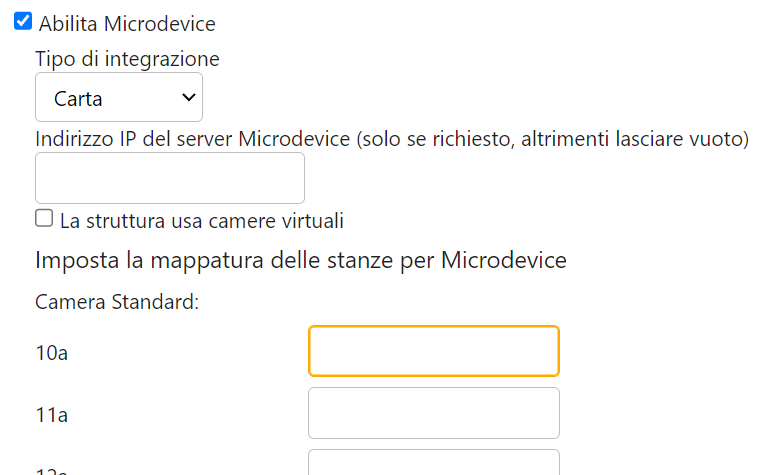This screenshot has width=783, height=475.
Task: Enable "La struttura usa camere virtuali" checkbox
Action: [x=44, y=218]
